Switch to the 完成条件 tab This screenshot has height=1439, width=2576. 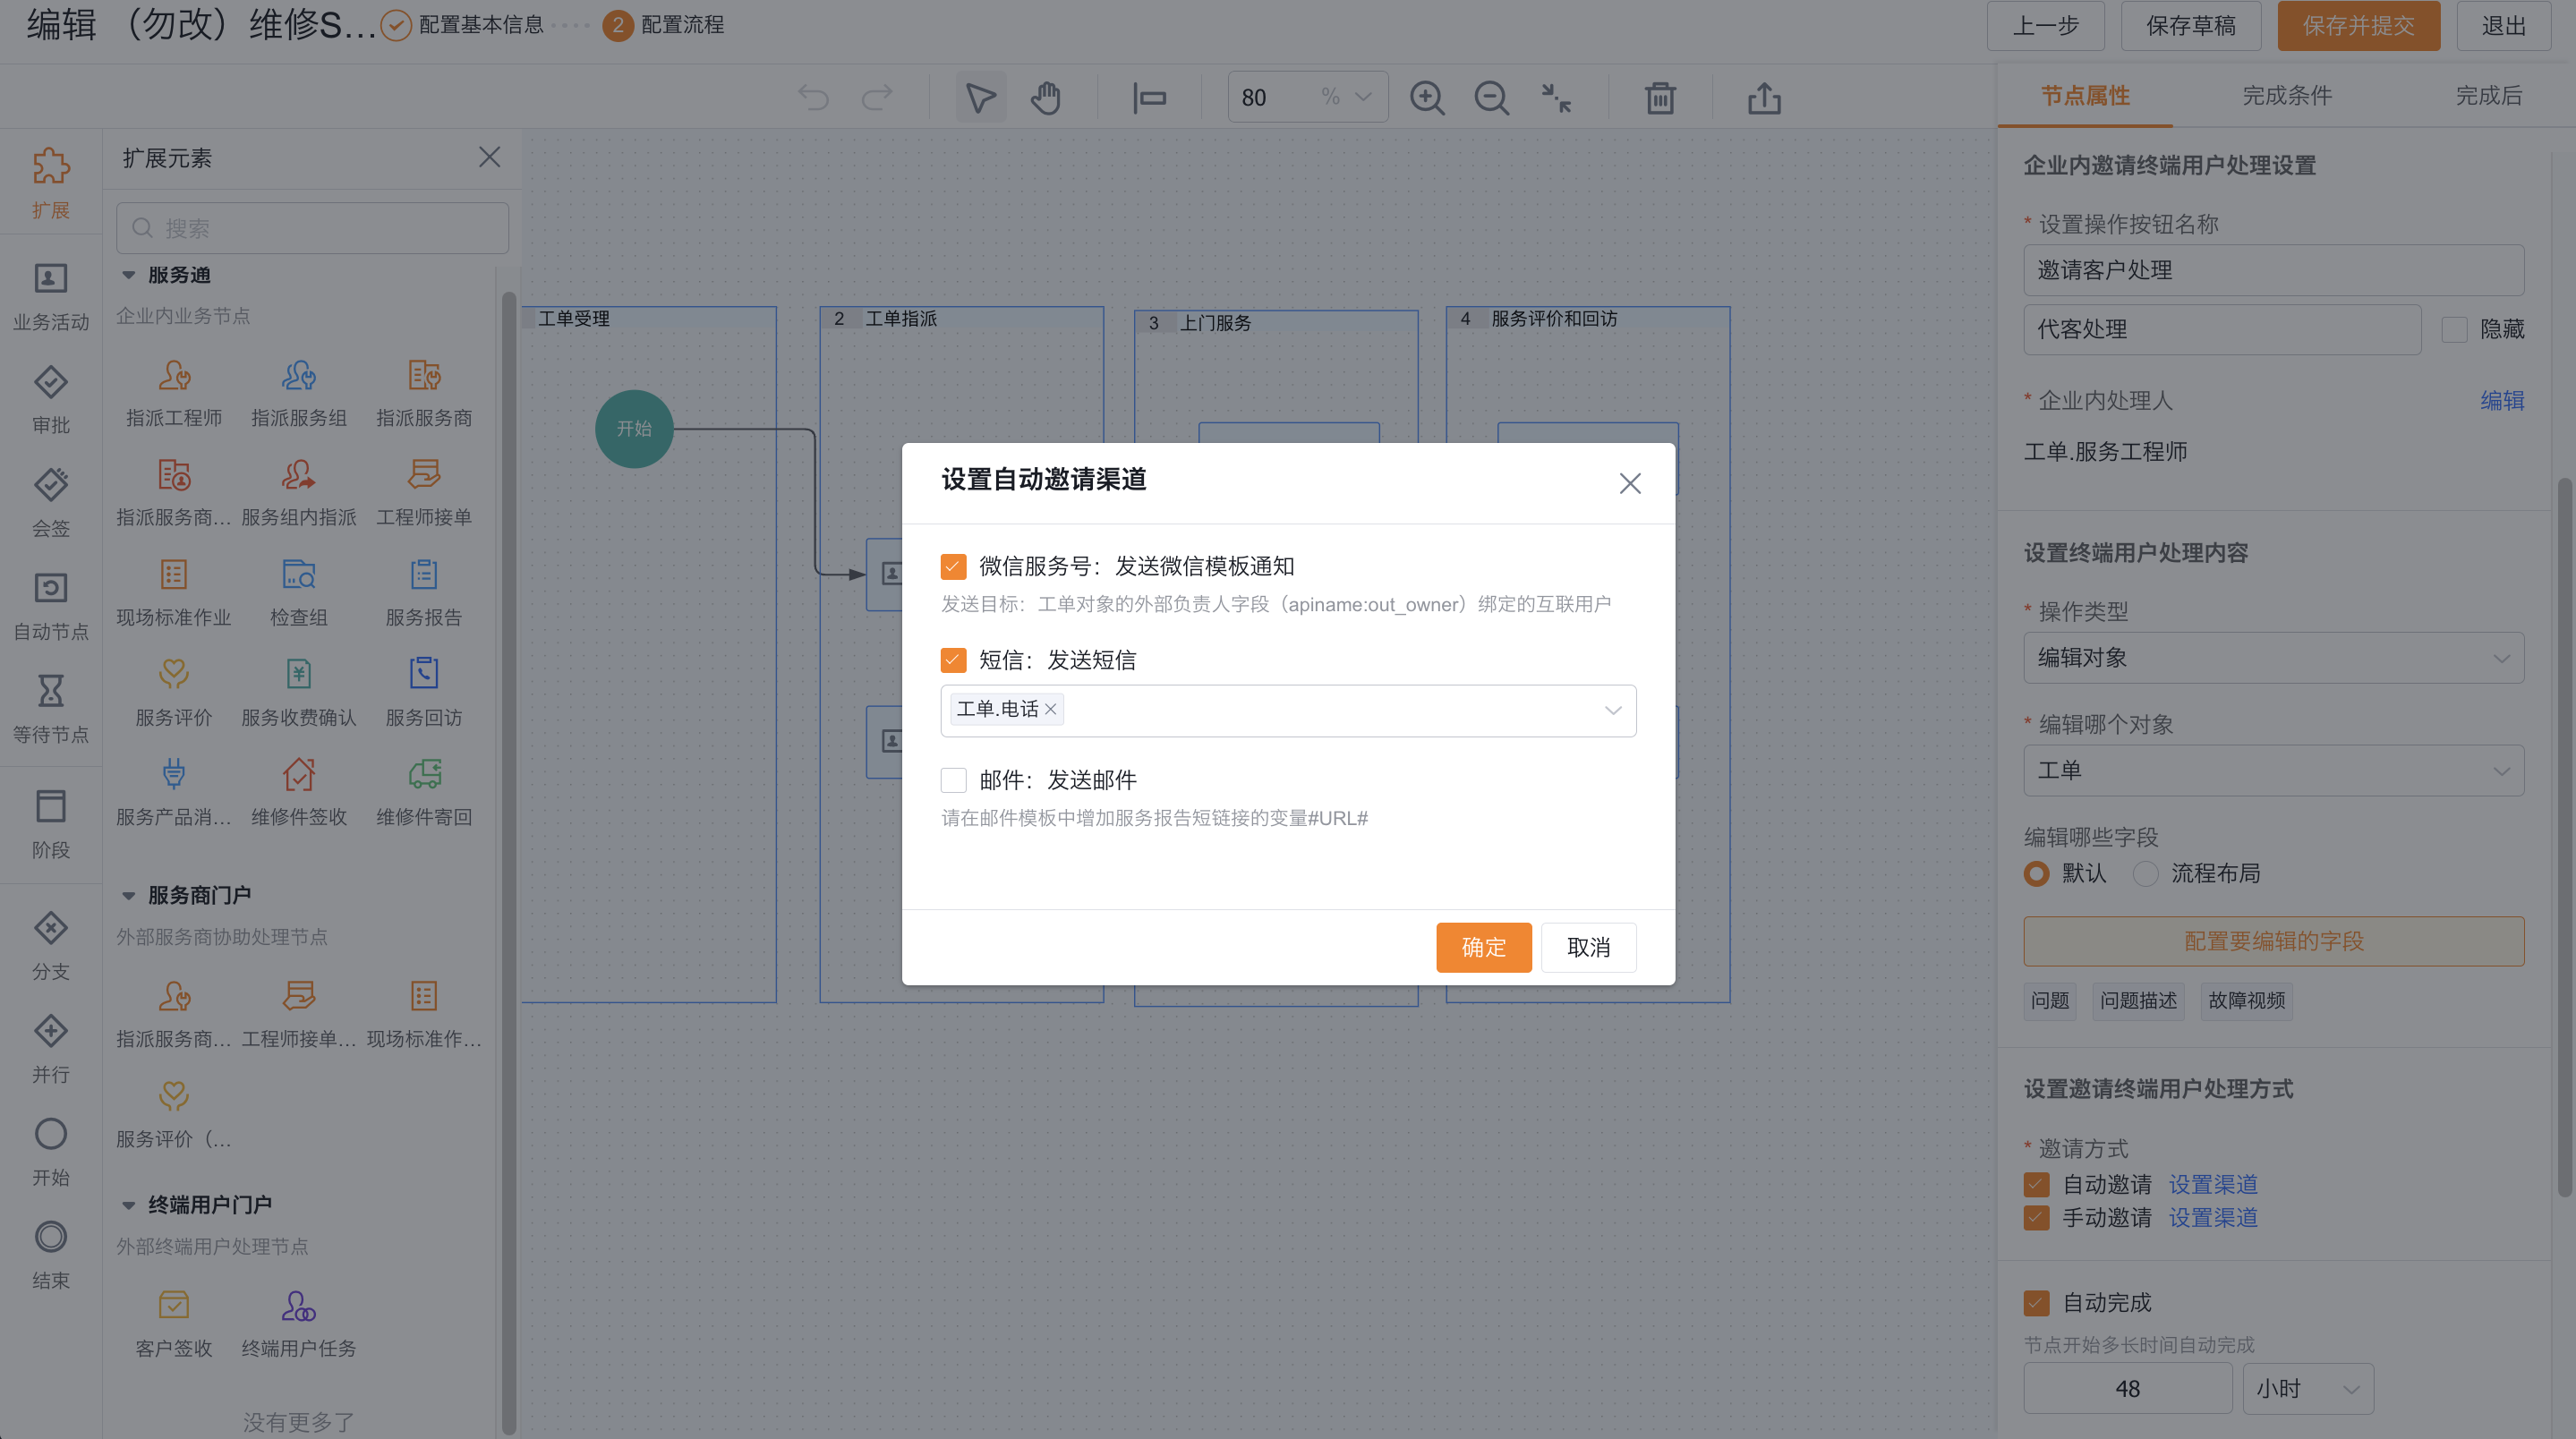pos(2286,96)
